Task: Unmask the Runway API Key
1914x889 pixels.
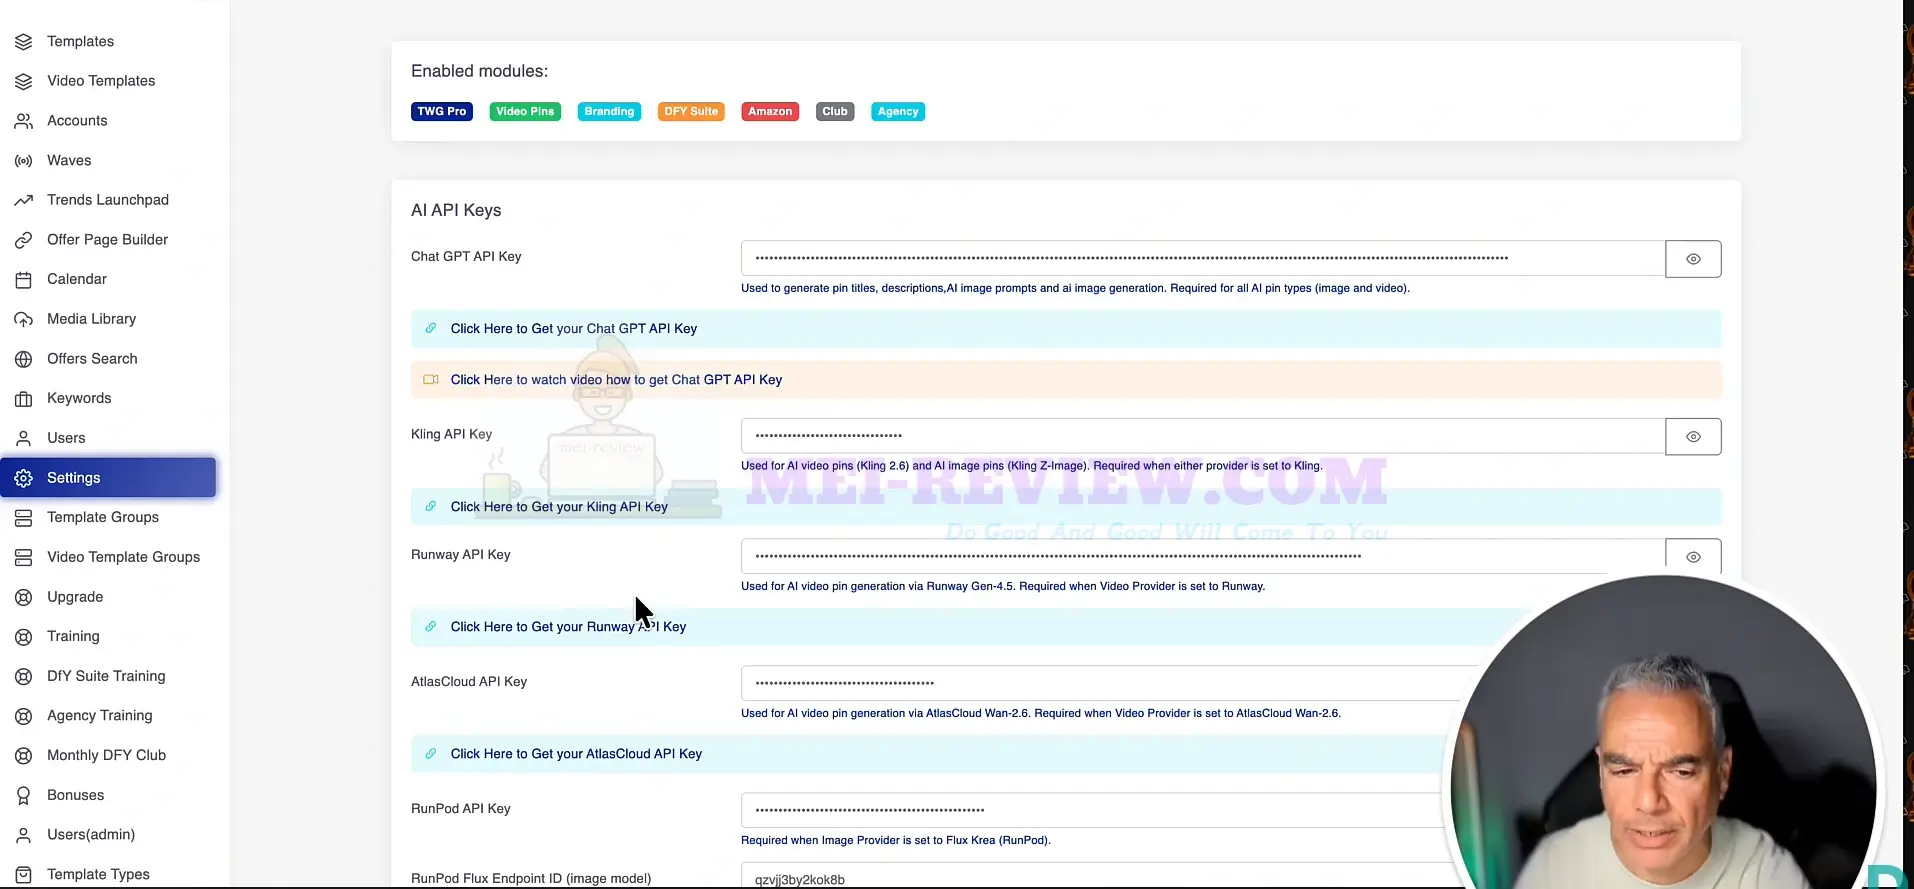Action: pos(1693,557)
